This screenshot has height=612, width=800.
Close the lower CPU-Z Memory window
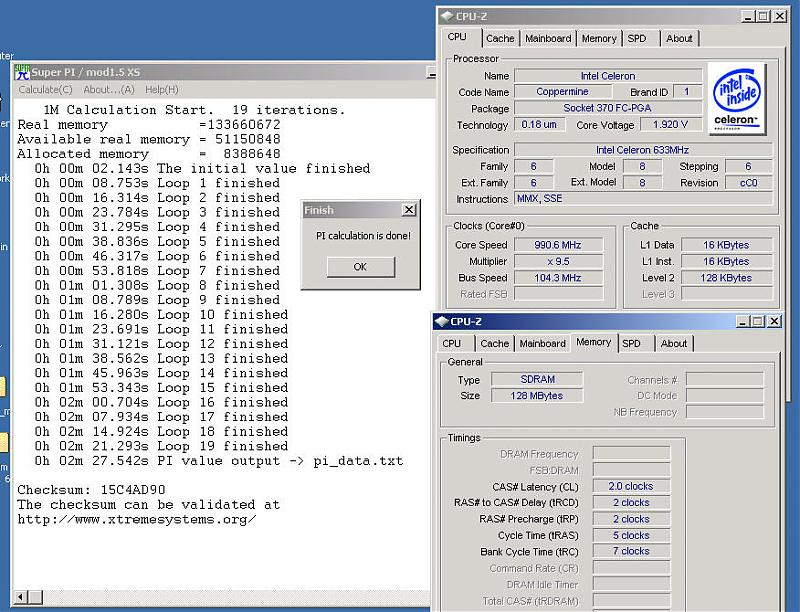pyautogui.click(x=775, y=321)
